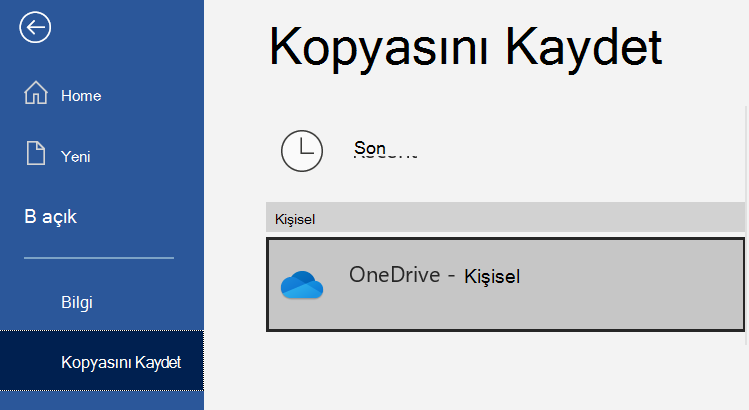Click the Yeni blank document icon
This screenshot has width=749, height=410.
36,153
